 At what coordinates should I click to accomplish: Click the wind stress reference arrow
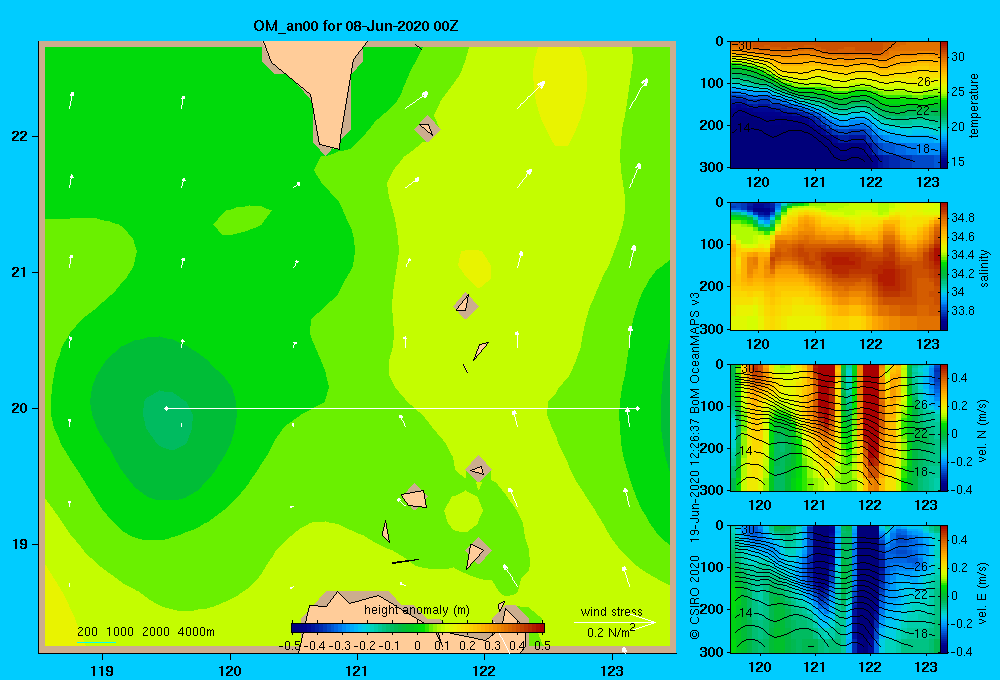point(614,622)
